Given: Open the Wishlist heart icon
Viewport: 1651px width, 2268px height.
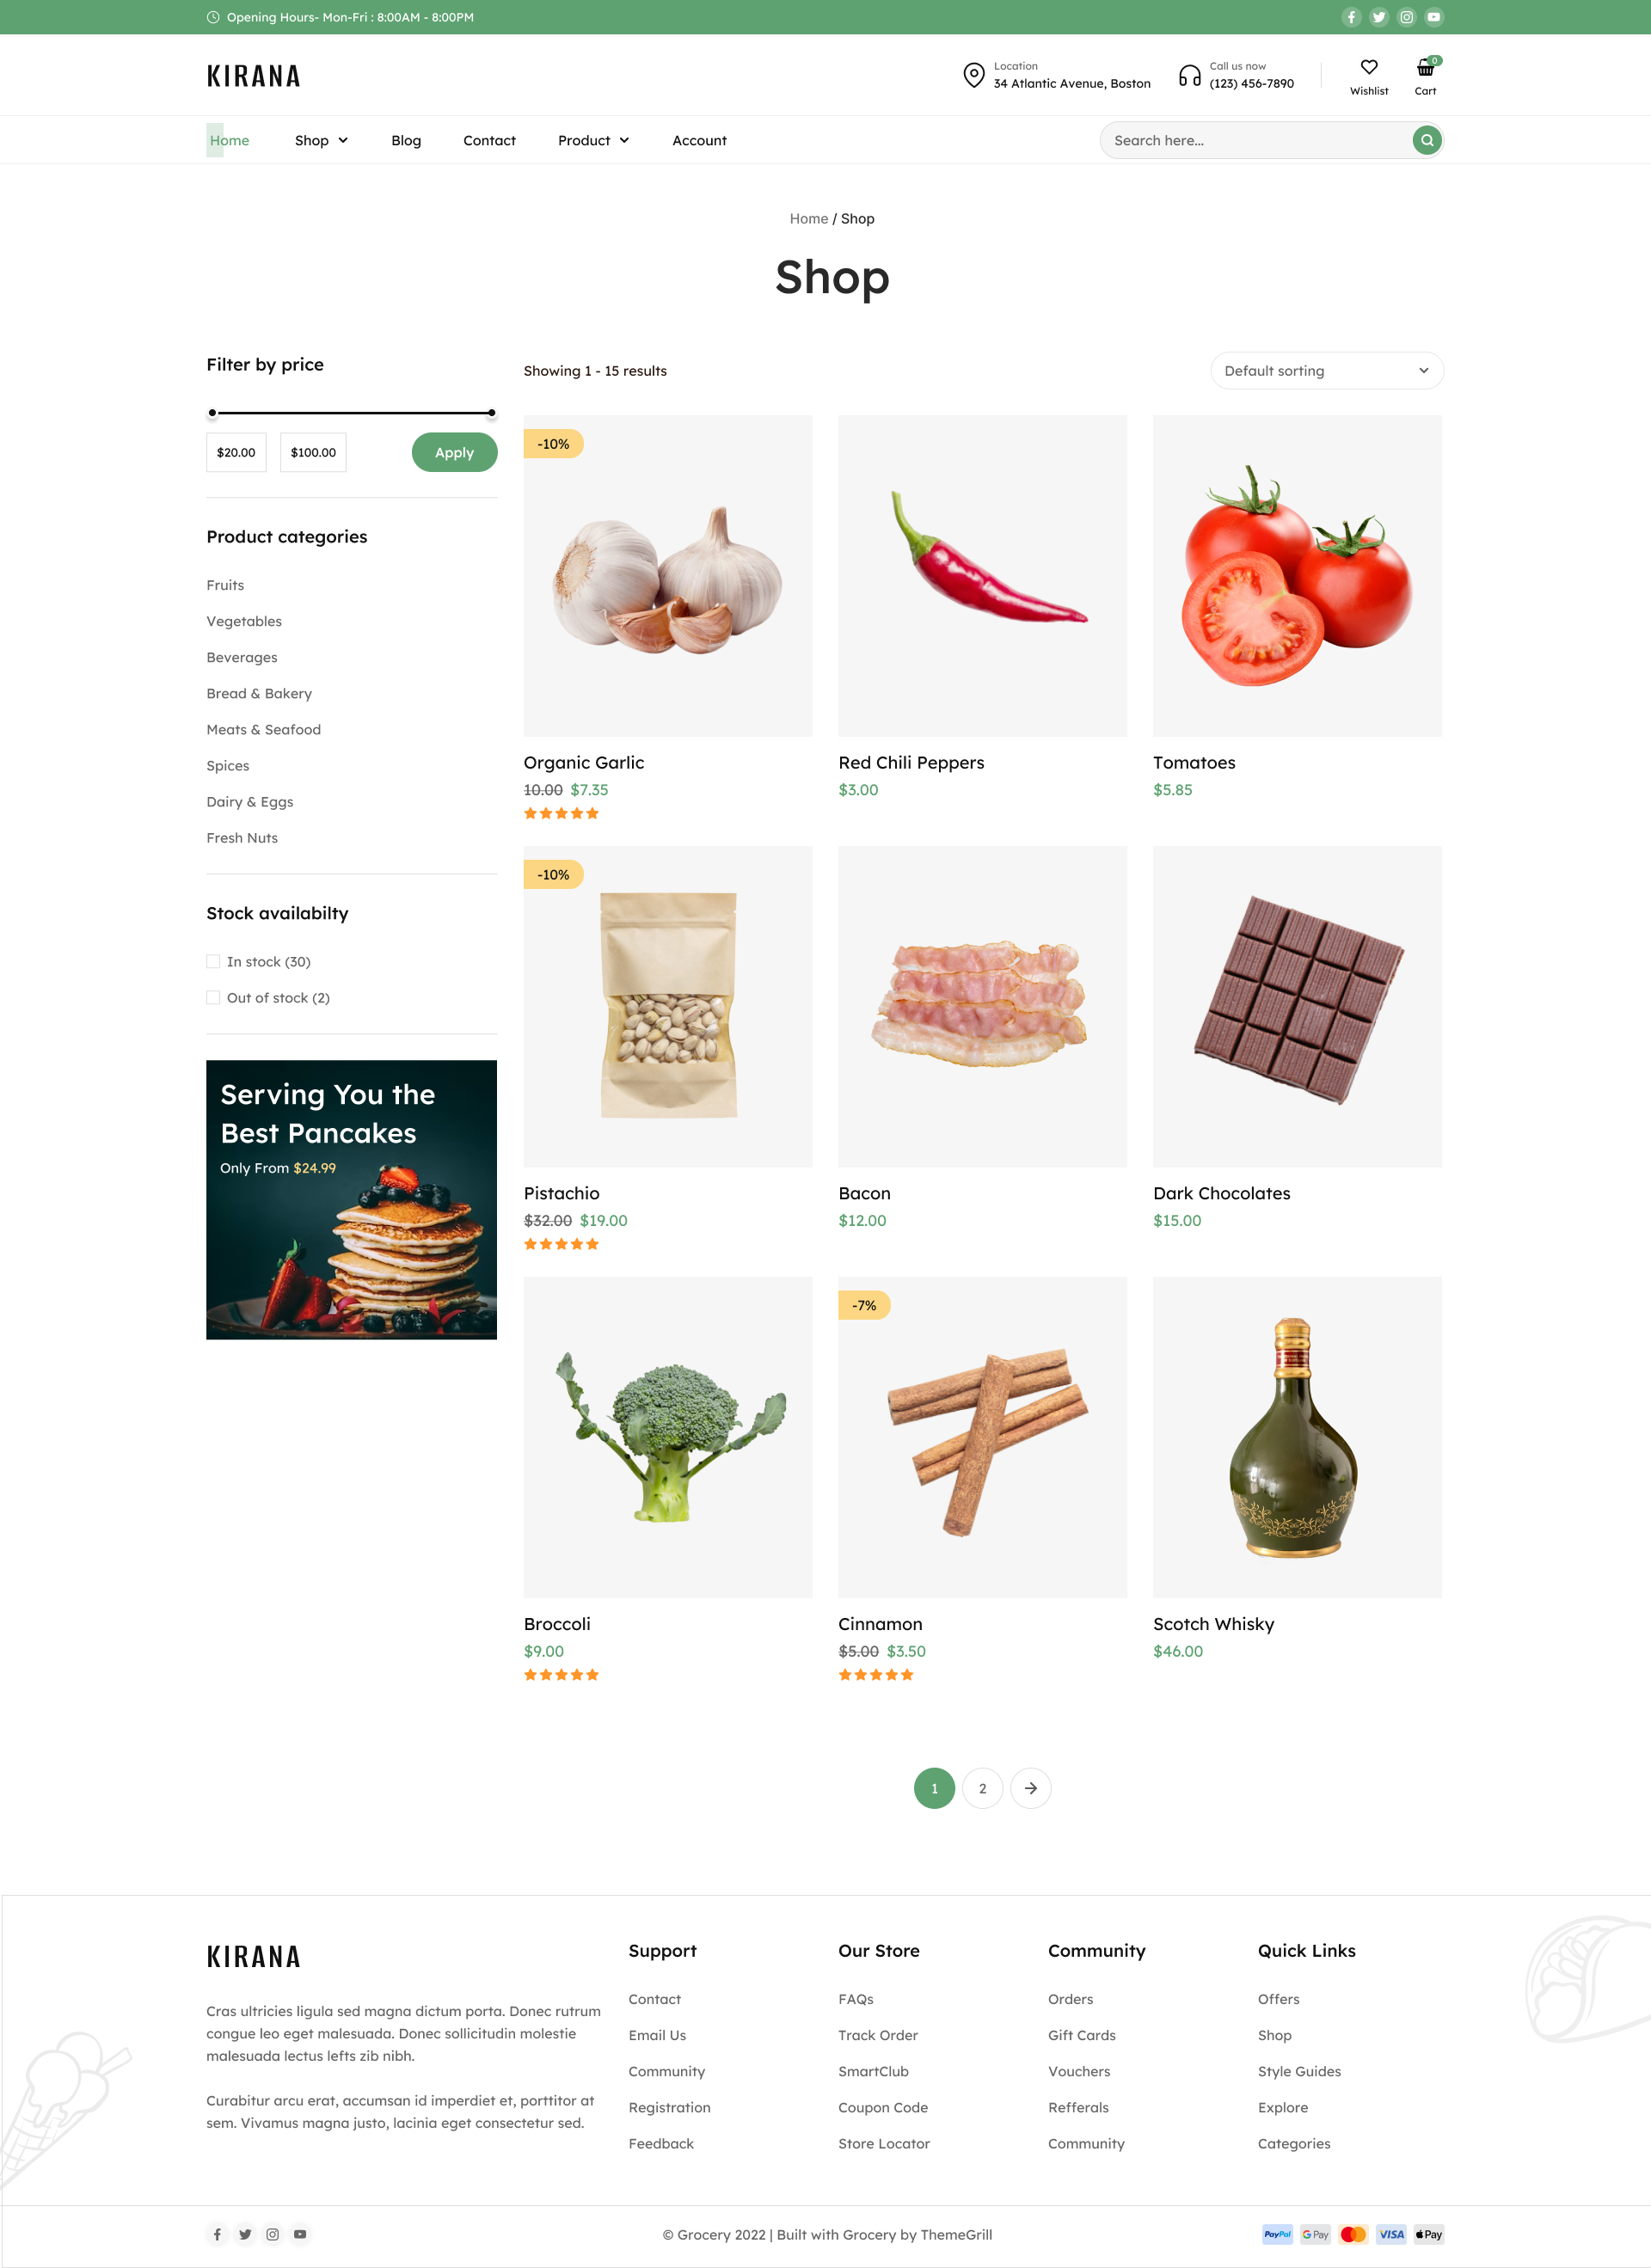Looking at the screenshot, I should [1369, 67].
